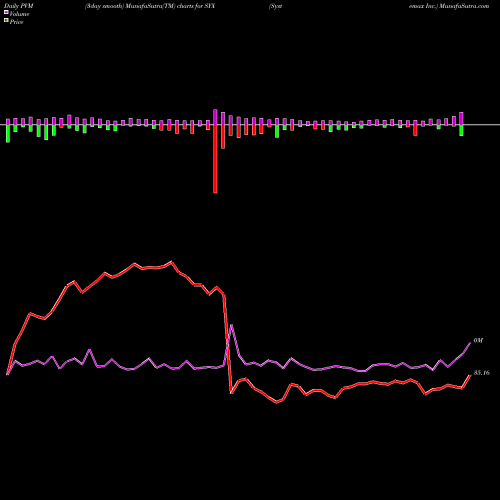Click the last green bar at right end
This screenshot has height=500, width=500.
461,130
